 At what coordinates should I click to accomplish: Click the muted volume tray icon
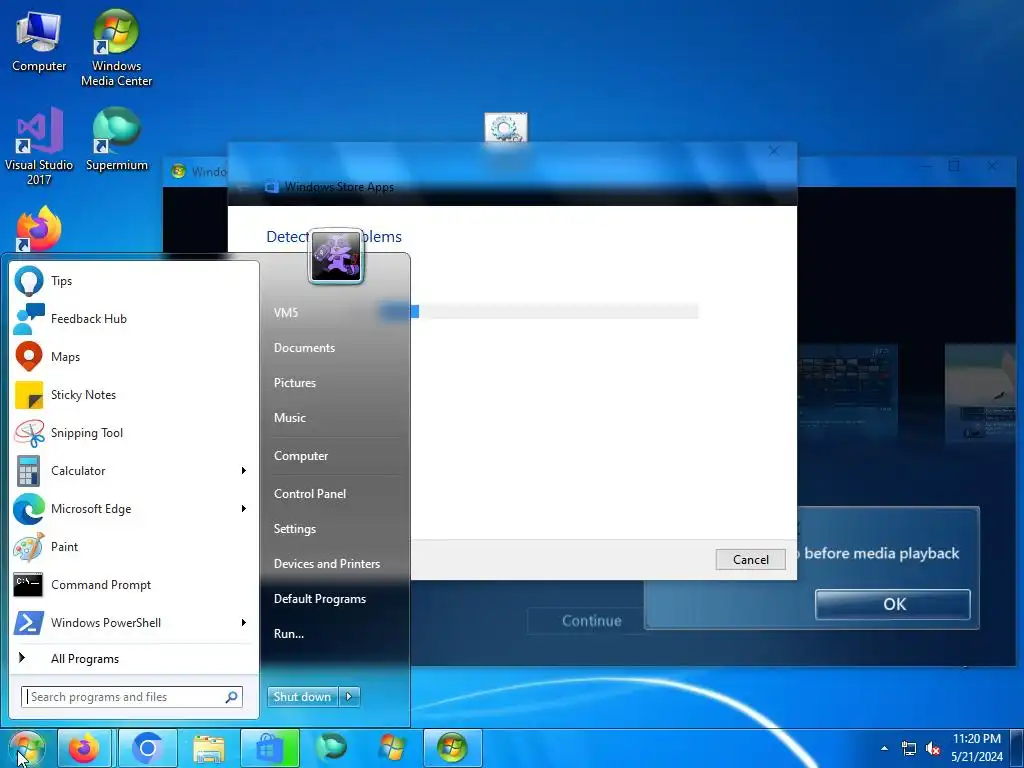[933, 748]
